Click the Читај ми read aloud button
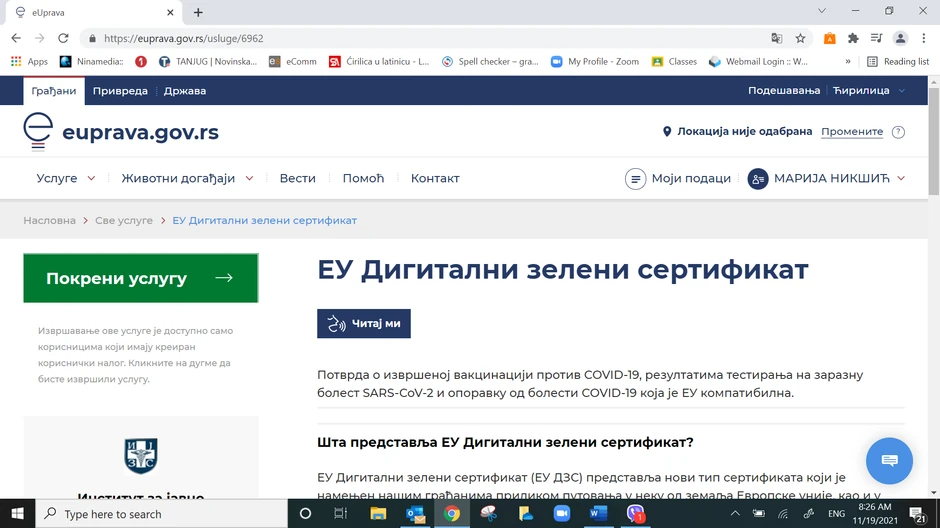940x528 pixels. click(364, 324)
